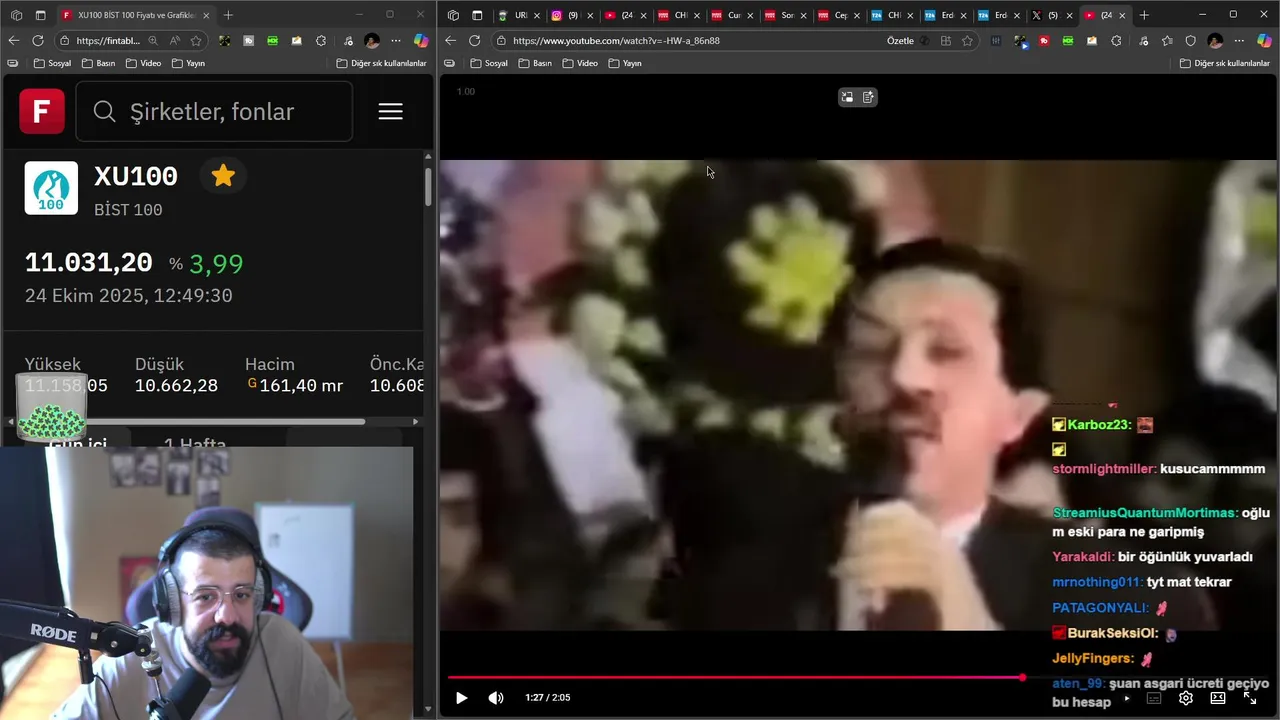Screen dimensions: 1280x720
Task: Reload the Fintables page
Action: tap(37, 40)
